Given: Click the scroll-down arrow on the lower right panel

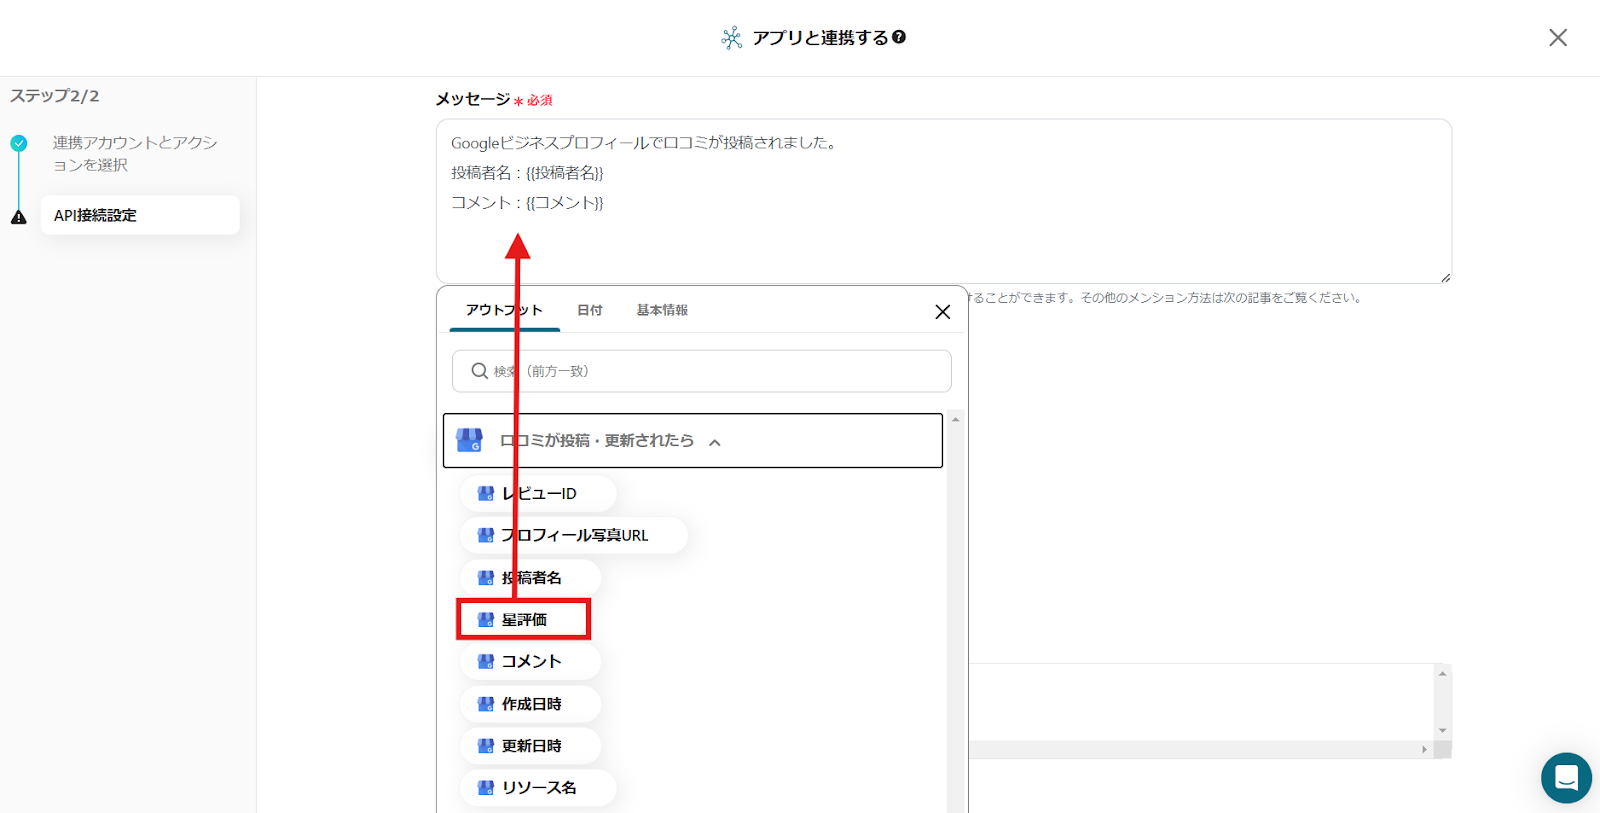Looking at the screenshot, I should 1442,731.
